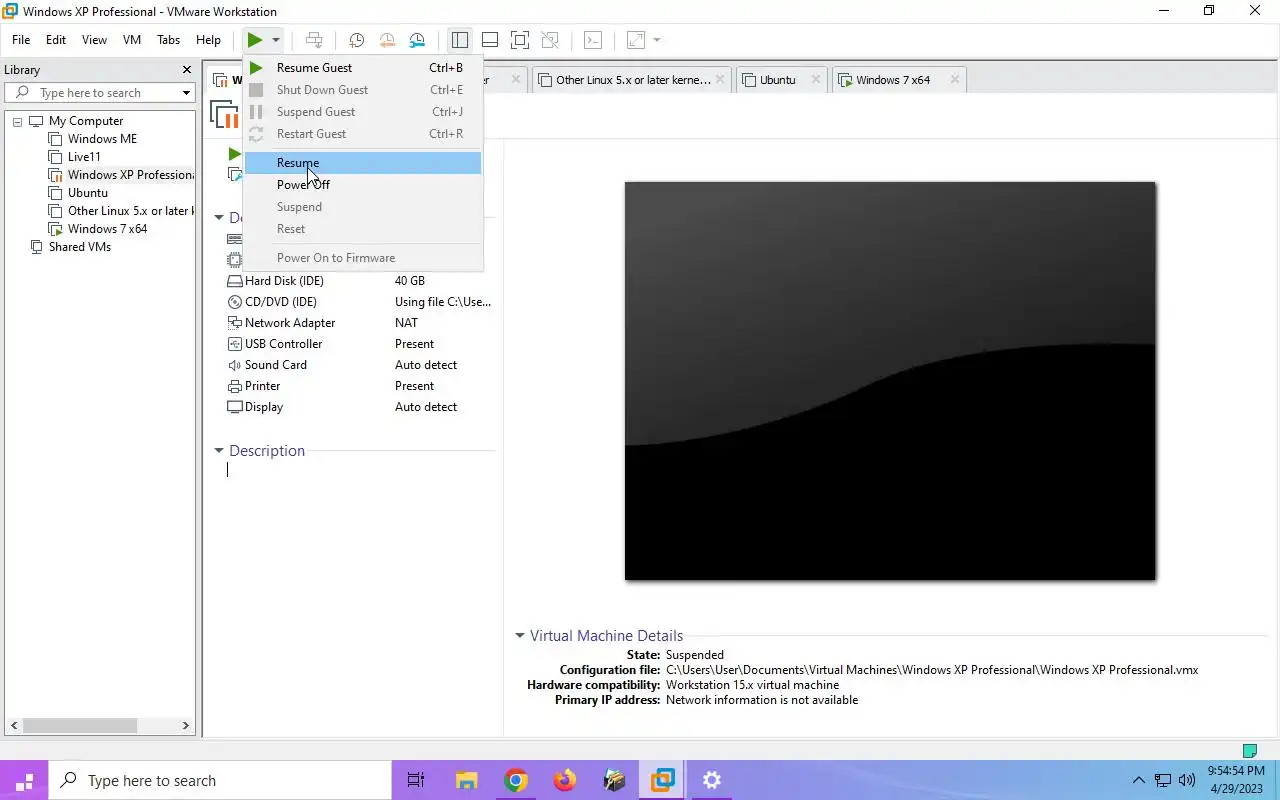
Task: Open Settings gear on the taskbar
Action: (x=711, y=781)
